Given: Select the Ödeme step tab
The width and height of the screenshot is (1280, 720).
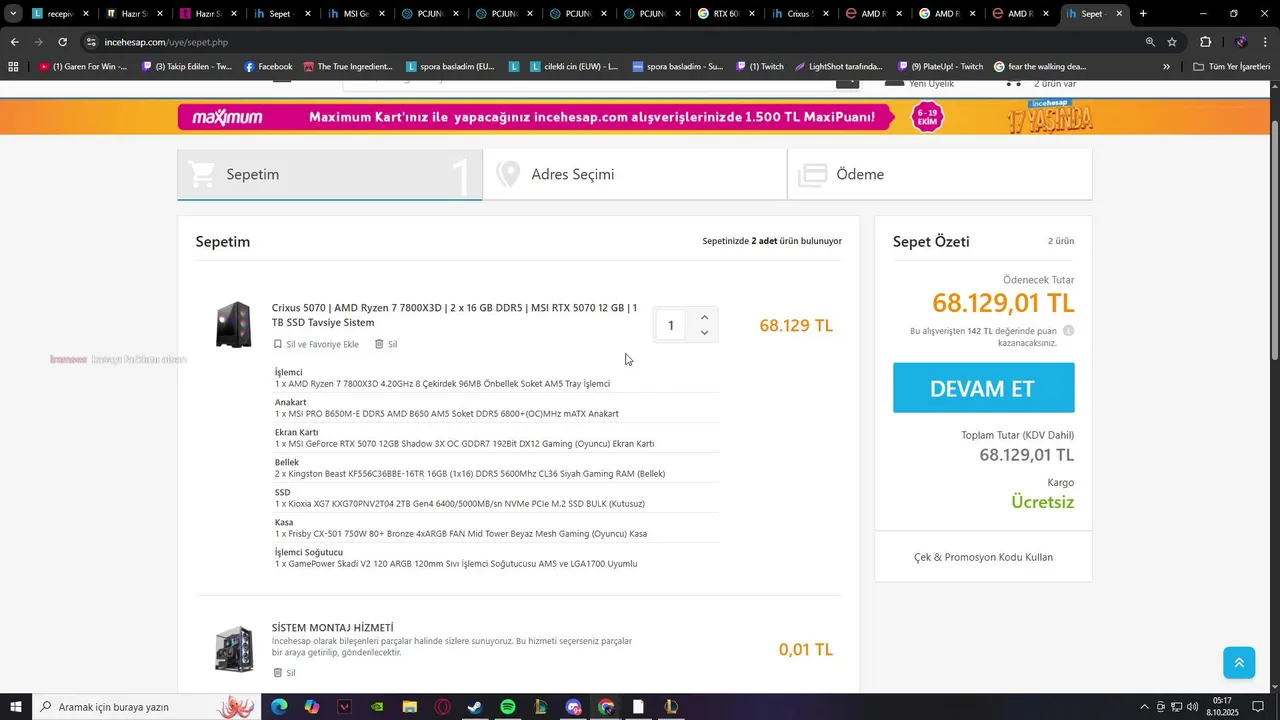Looking at the screenshot, I should point(940,174).
